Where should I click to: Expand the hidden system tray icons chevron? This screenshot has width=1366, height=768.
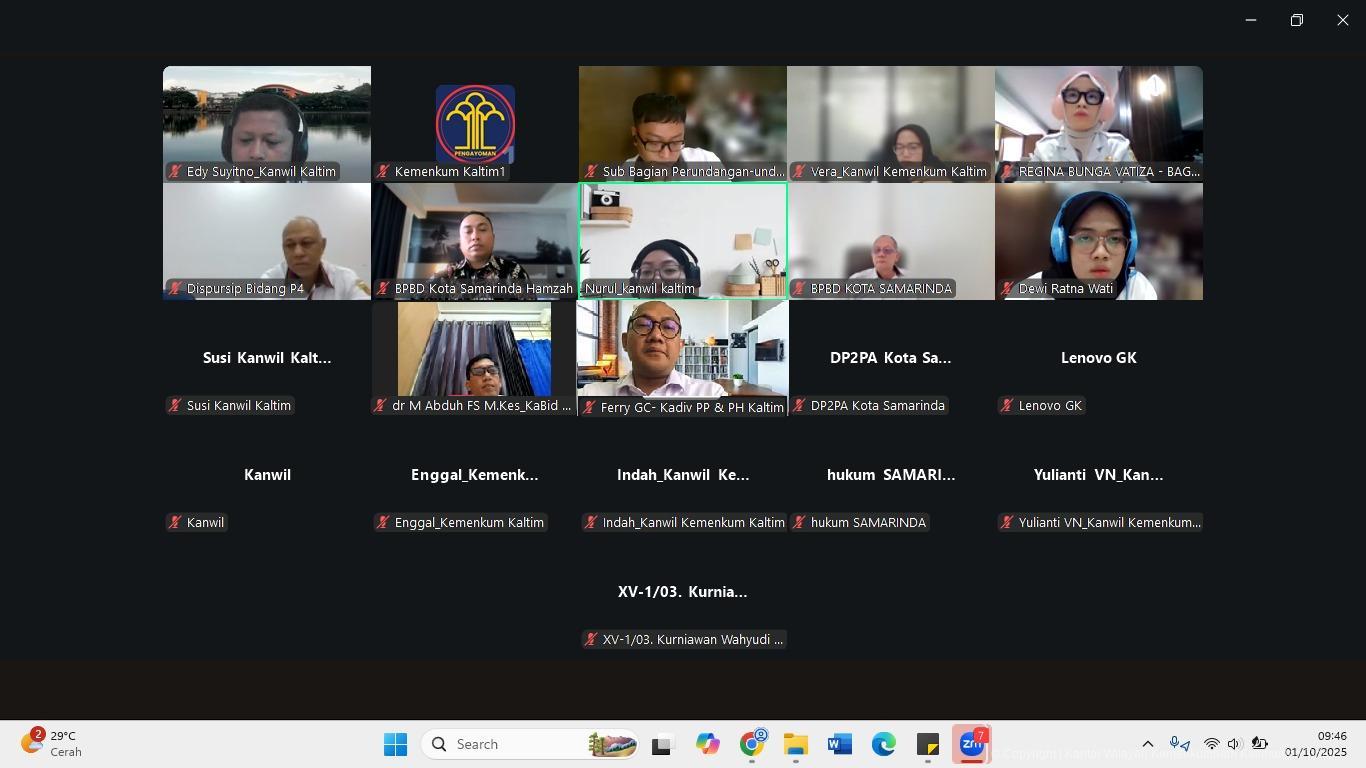1148,744
